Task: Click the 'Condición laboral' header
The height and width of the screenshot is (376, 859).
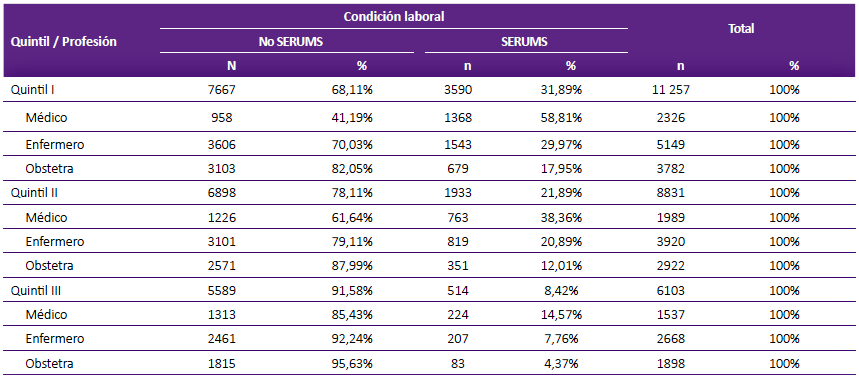Action: click(x=393, y=16)
